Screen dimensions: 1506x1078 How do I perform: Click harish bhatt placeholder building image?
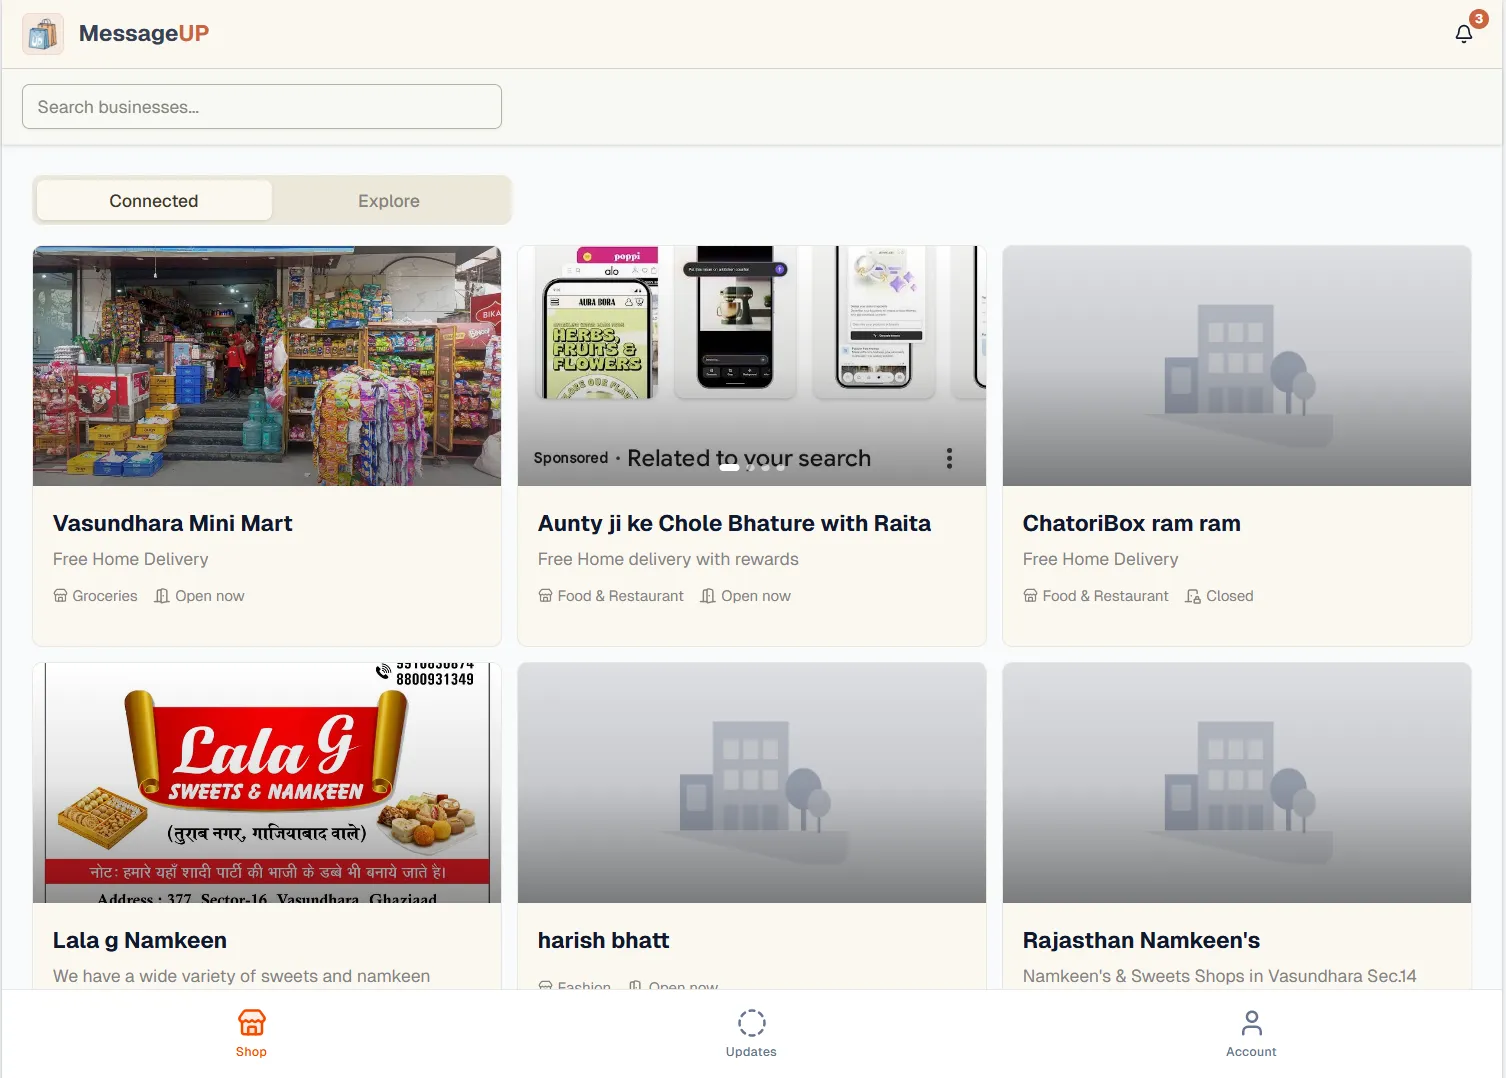(752, 783)
